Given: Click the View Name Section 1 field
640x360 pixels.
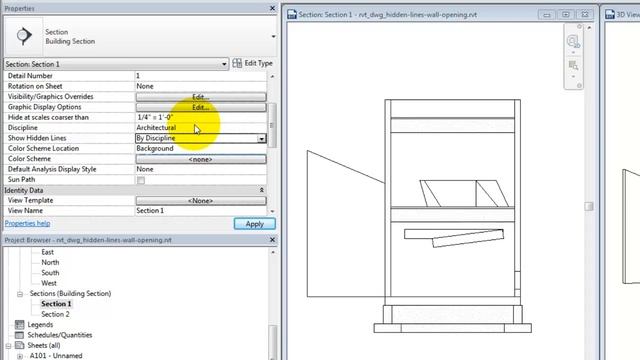Looking at the screenshot, I should 200,211.
